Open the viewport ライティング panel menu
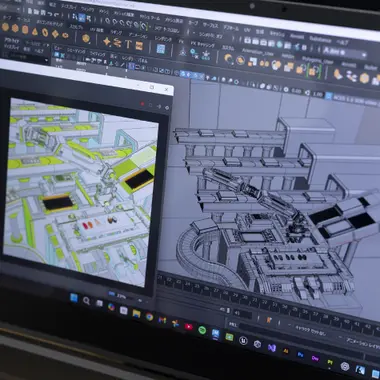Viewport: 380px width, 380px height. [x=98, y=54]
